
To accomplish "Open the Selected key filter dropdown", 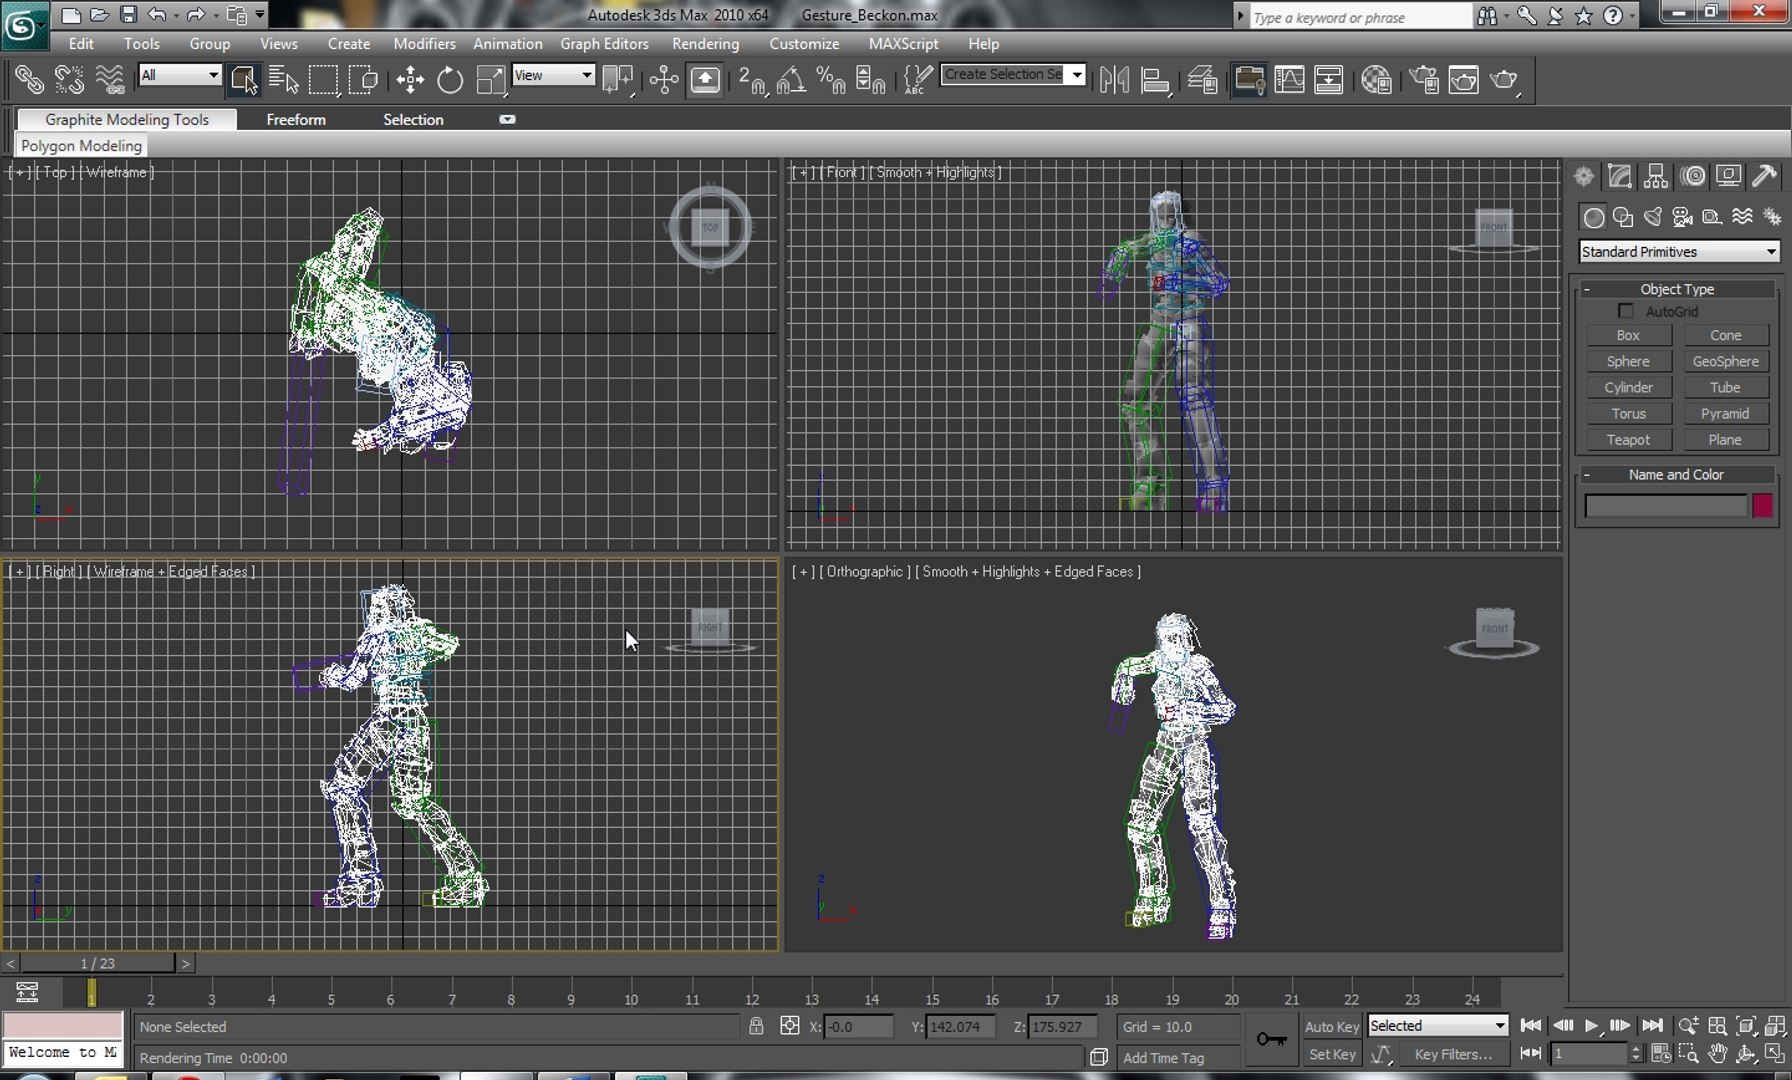I will pyautogui.click(x=1438, y=1026).
